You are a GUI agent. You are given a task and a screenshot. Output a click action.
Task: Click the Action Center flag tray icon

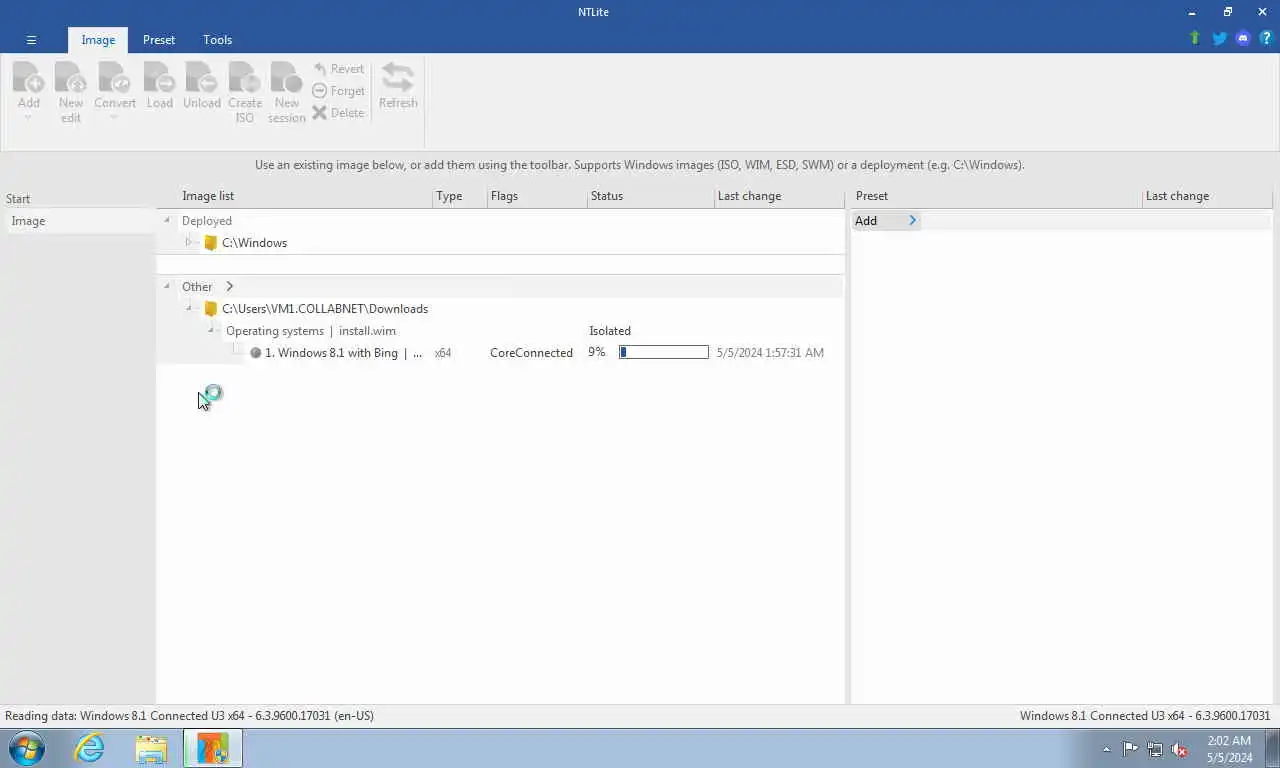click(1130, 749)
